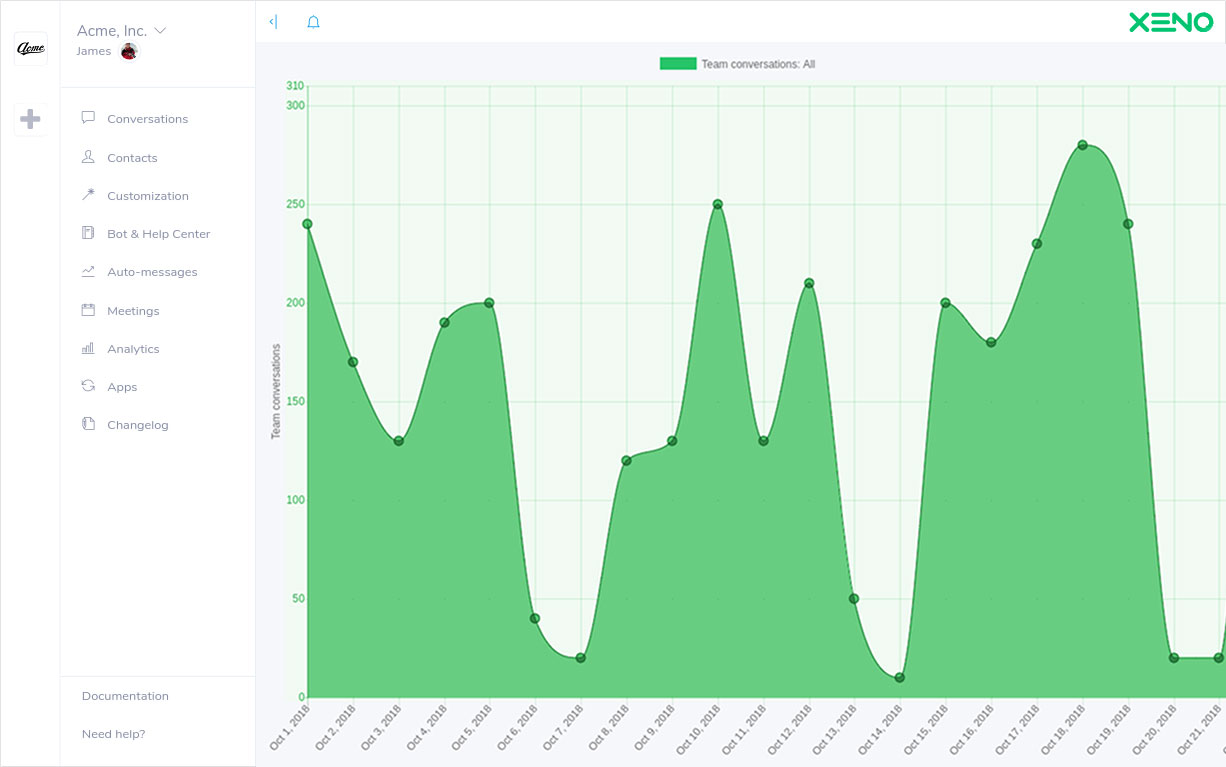Image resolution: width=1226 pixels, height=767 pixels.
Task: Click the Analytics bar chart icon
Action: [x=88, y=348]
